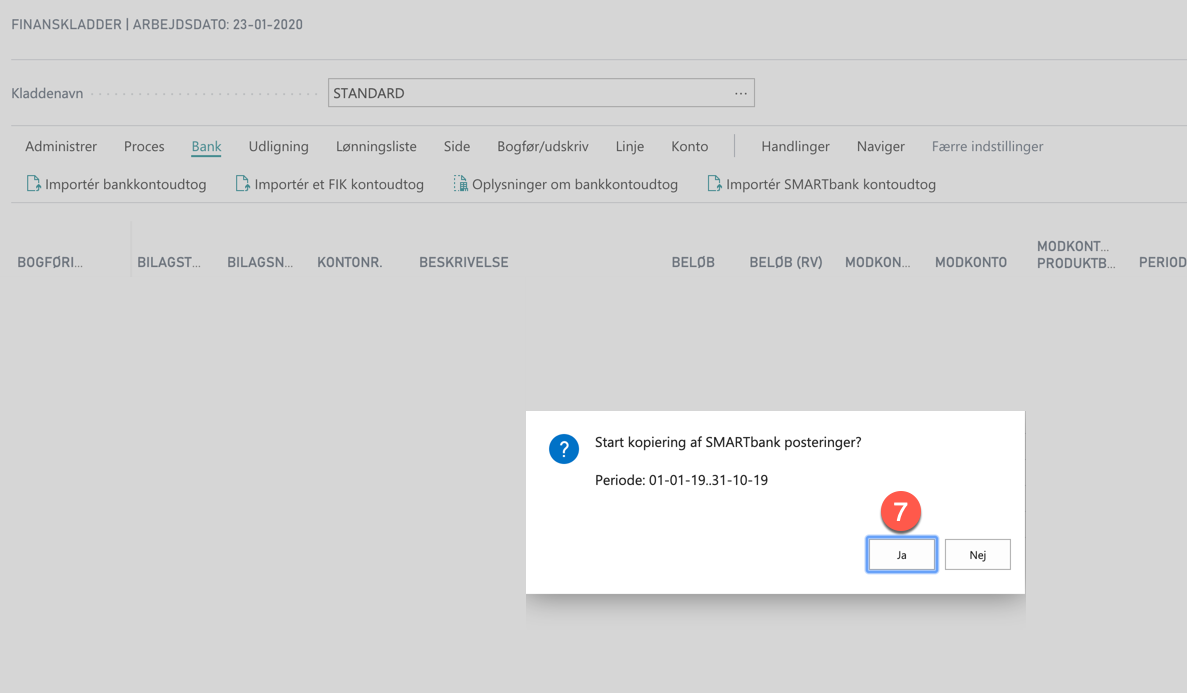
Task: Click the BESKRIVELSE column header
Action: (464, 262)
